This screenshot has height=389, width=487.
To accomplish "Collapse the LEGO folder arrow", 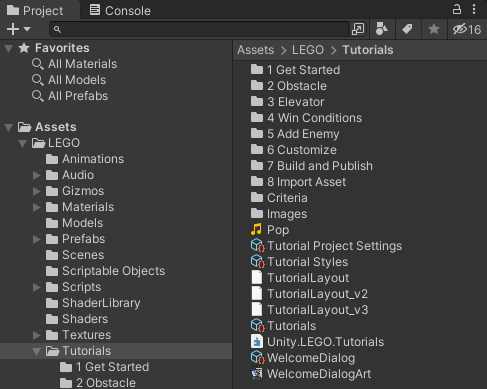I will [x=23, y=143].
